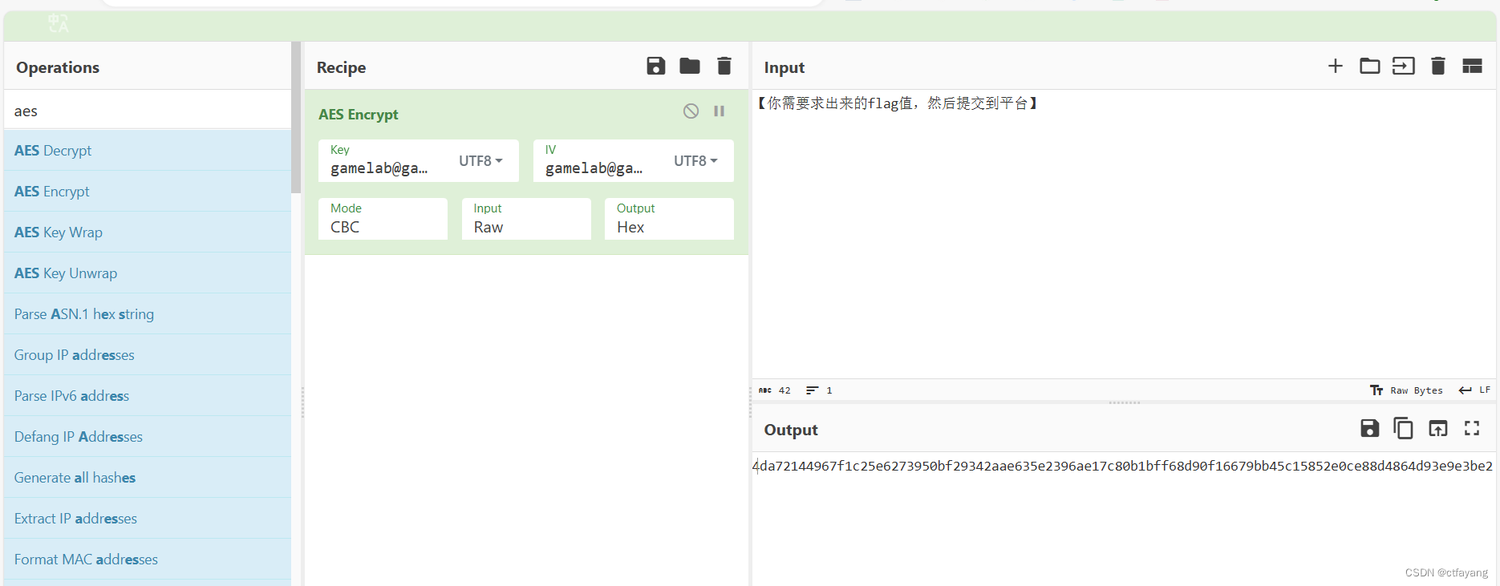
Task: Save the recipe using the disk icon
Action: (656, 66)
